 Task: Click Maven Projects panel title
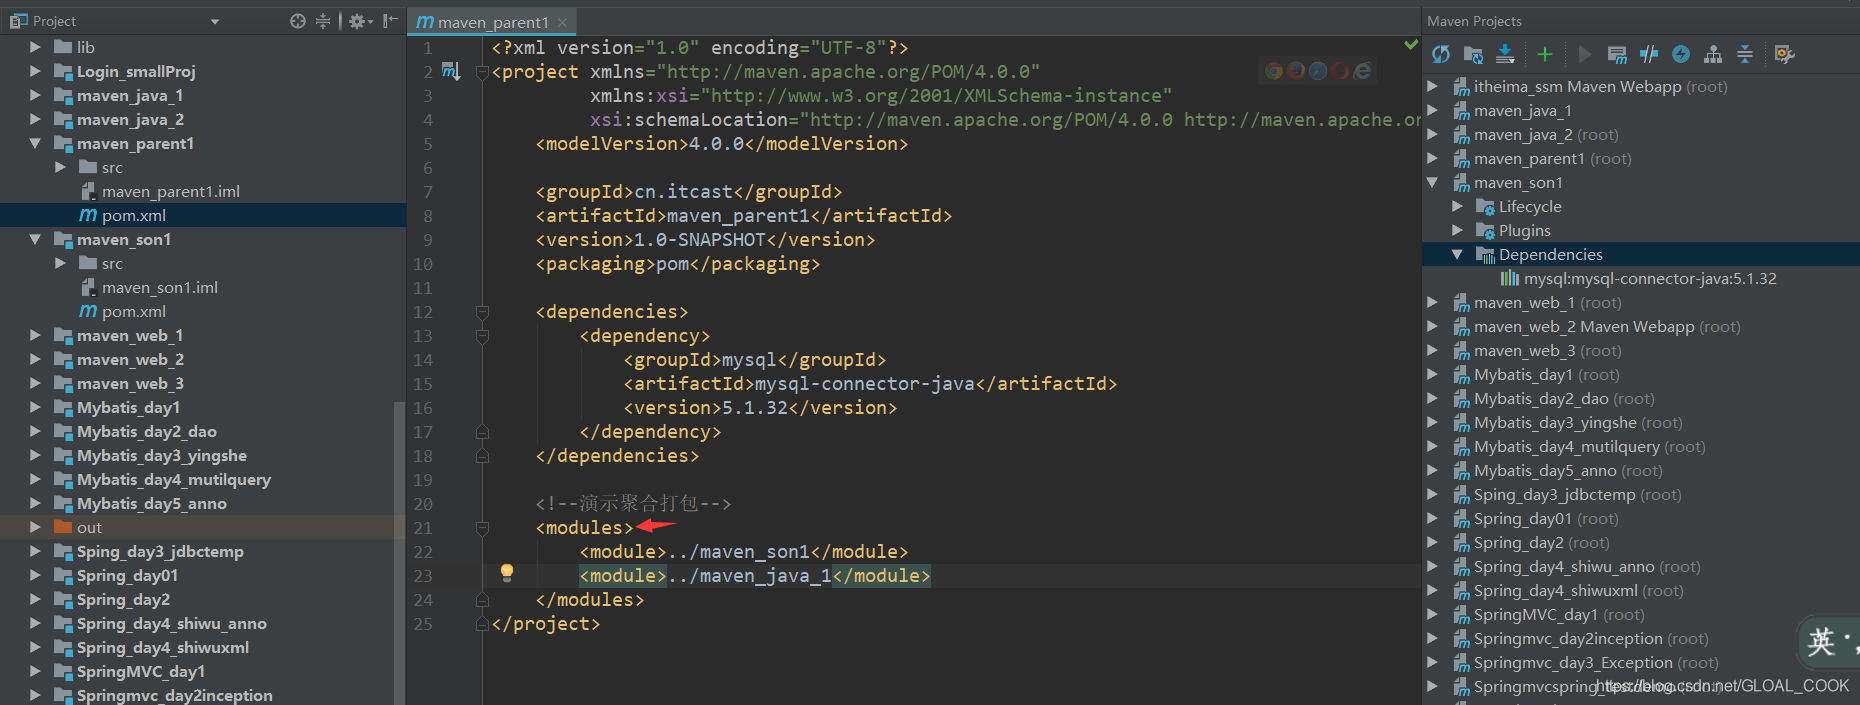1474,21
